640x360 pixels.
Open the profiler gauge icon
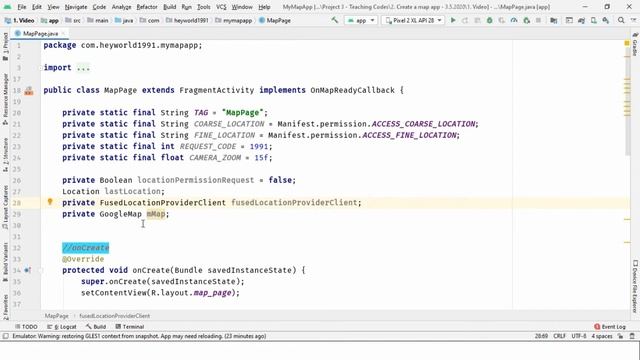click(514, 20)
